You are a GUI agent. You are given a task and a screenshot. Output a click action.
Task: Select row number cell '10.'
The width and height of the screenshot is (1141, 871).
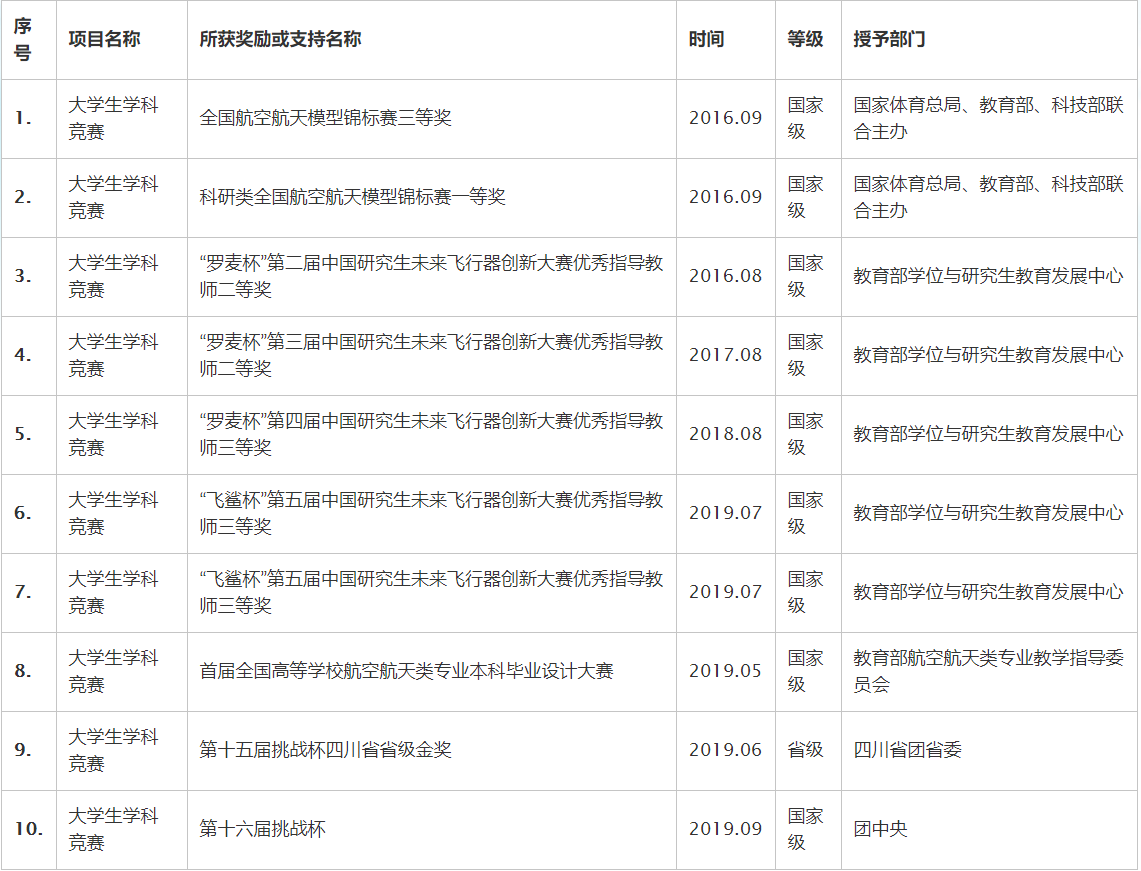click(28, 830)
